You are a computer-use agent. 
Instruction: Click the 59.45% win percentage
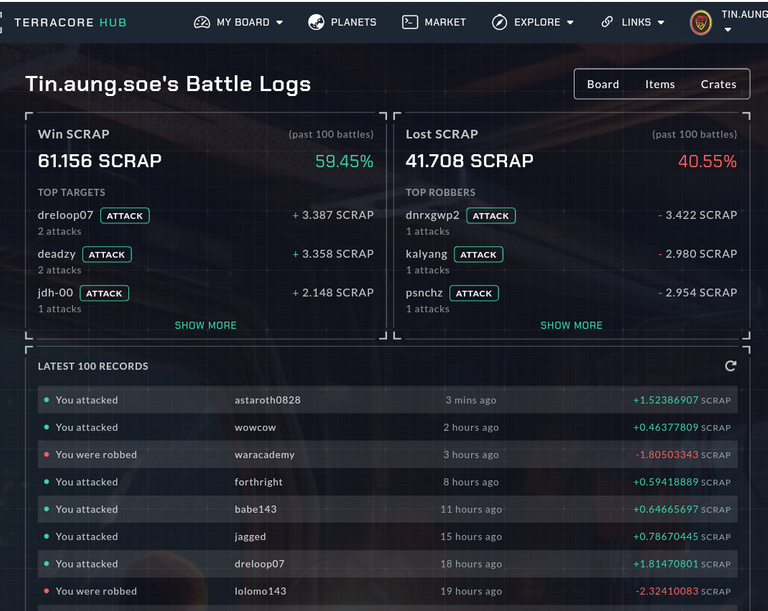coord(344,161)
